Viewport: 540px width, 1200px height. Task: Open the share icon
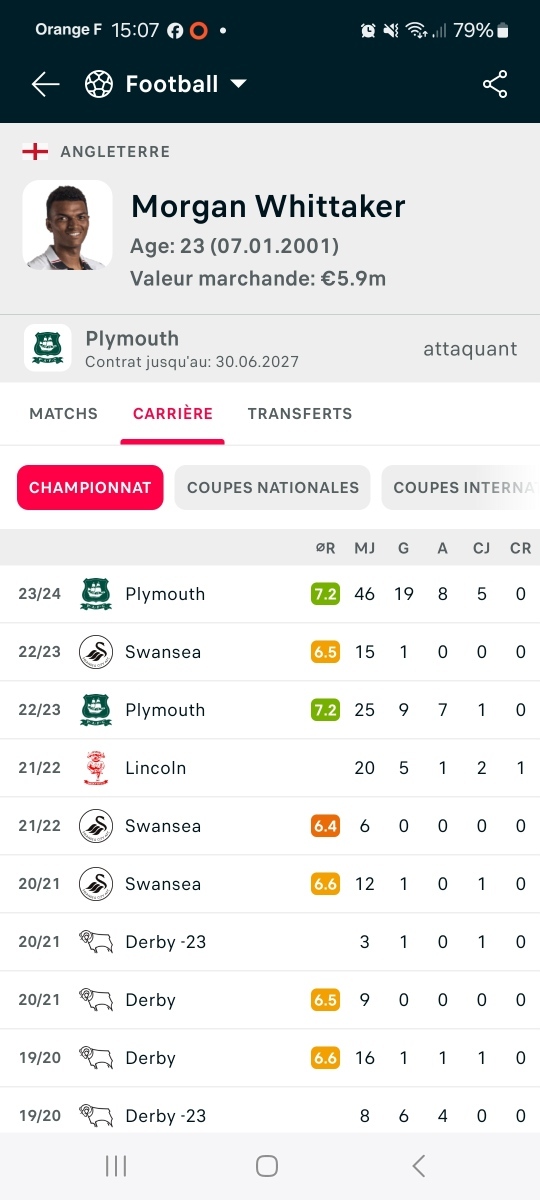(495, 85)
